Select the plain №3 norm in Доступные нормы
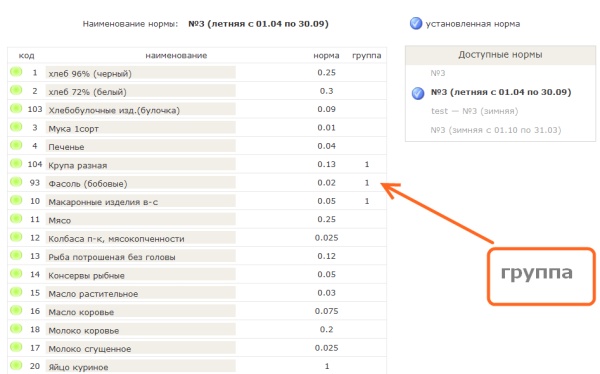This screenshot has height=374, width=600. tap(438, 73)
